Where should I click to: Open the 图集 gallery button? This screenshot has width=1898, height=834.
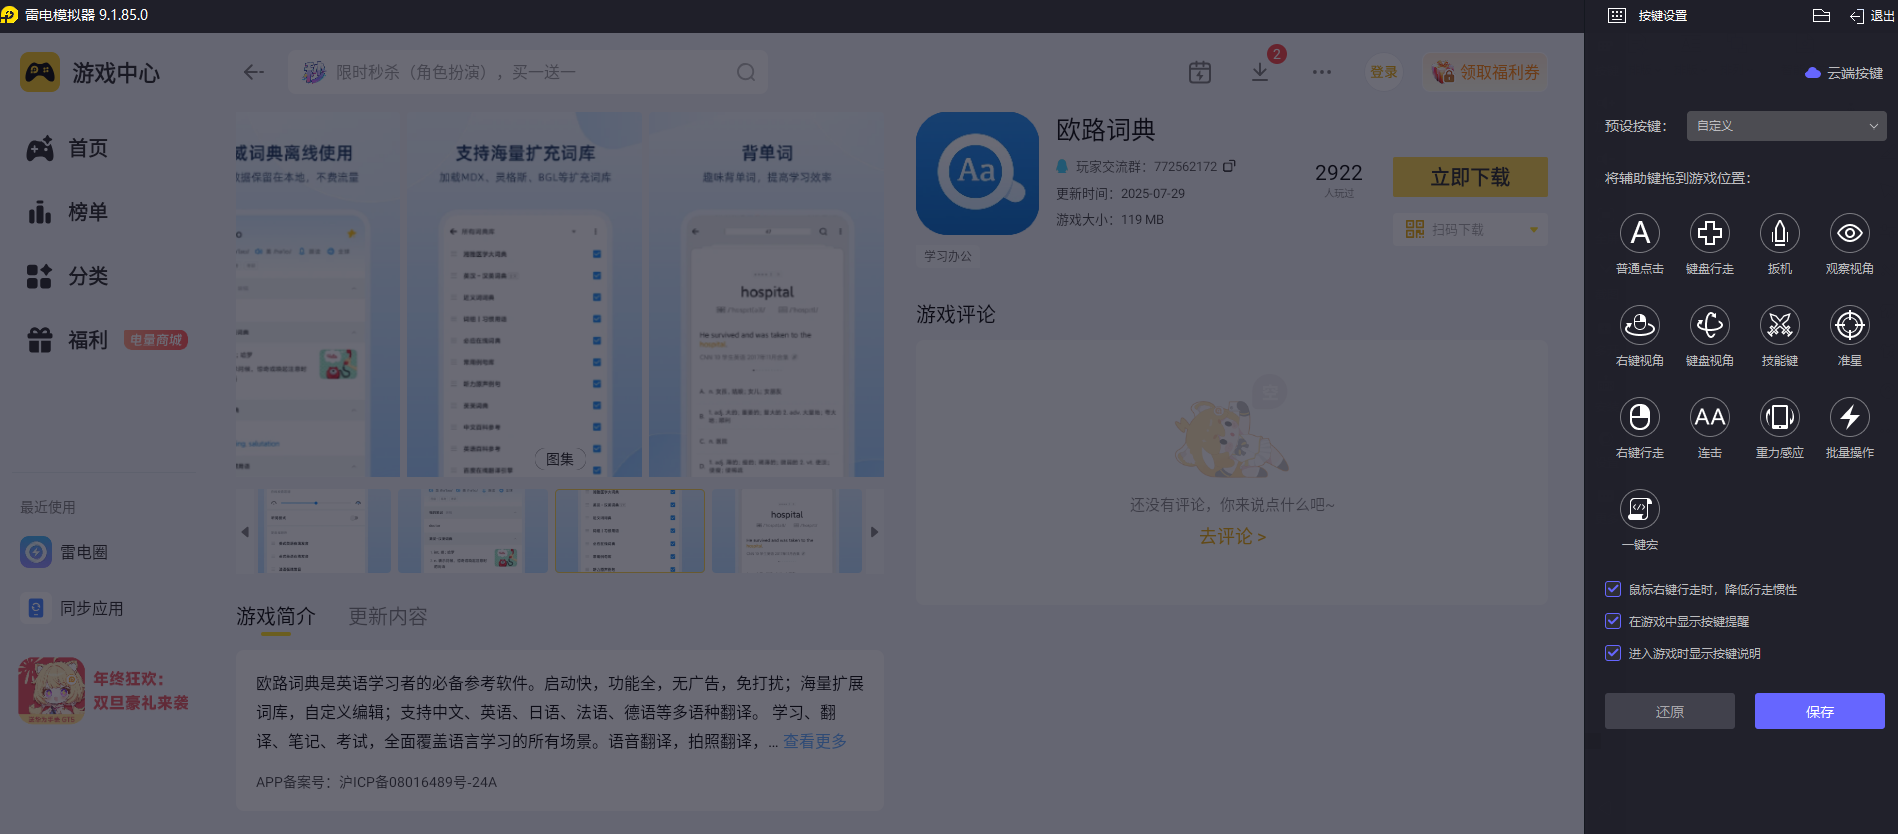[x=560, y=459]
